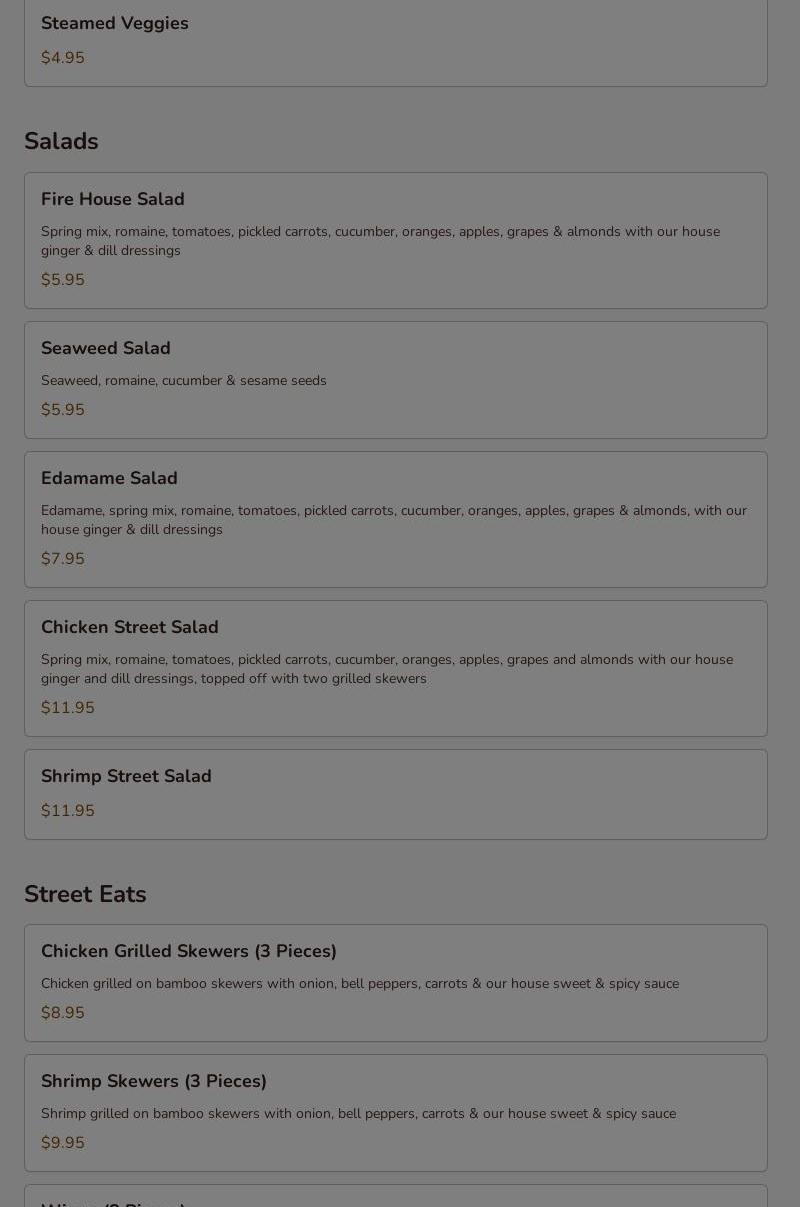Click the Edamame Salad $7.95 price
The width and height of the screenshot is (800, 1207).
tap(63, 559)
